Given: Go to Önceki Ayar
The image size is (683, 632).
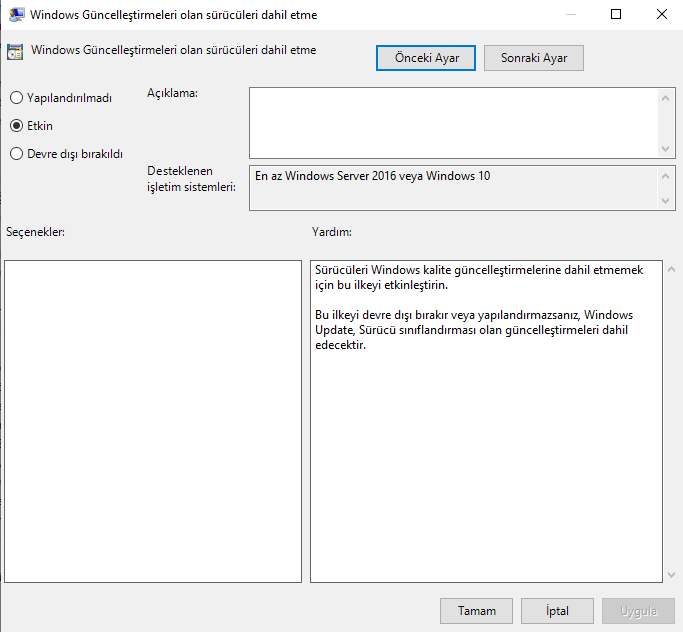Looking at the screenshot, I should [426, 58].
